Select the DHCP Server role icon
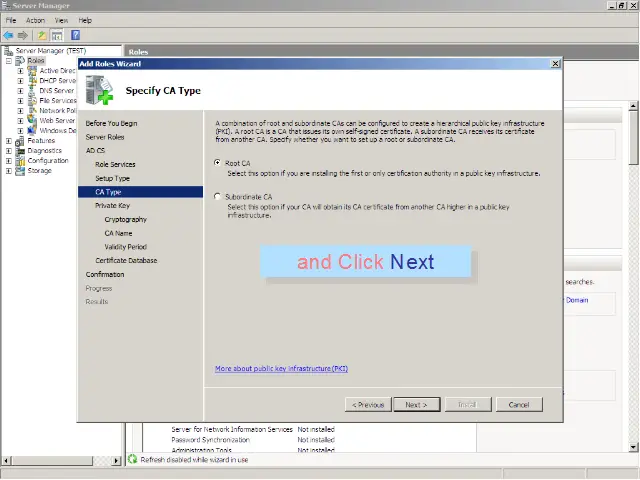 32,81
